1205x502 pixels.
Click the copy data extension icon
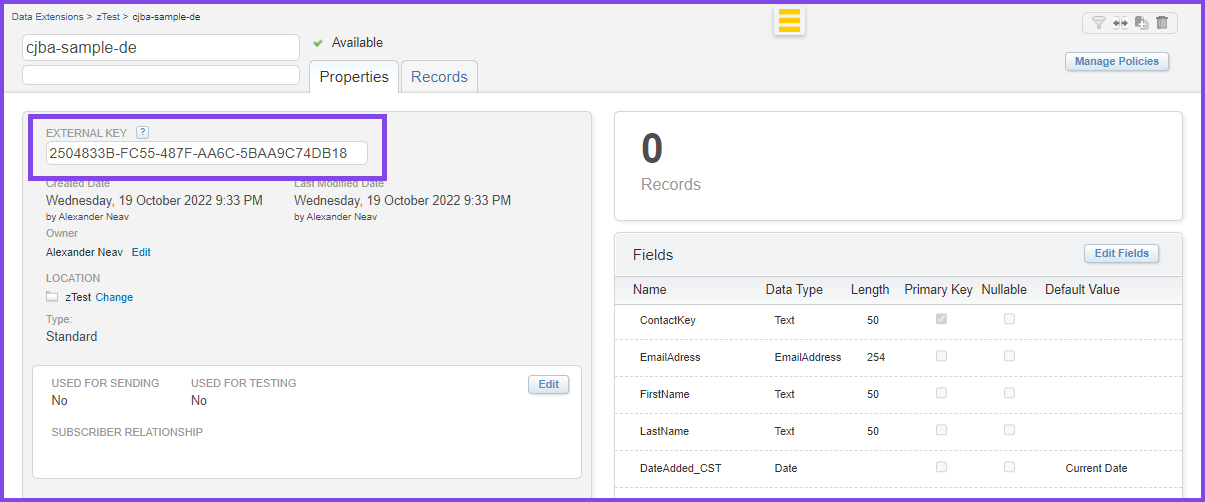point(1141,22)
